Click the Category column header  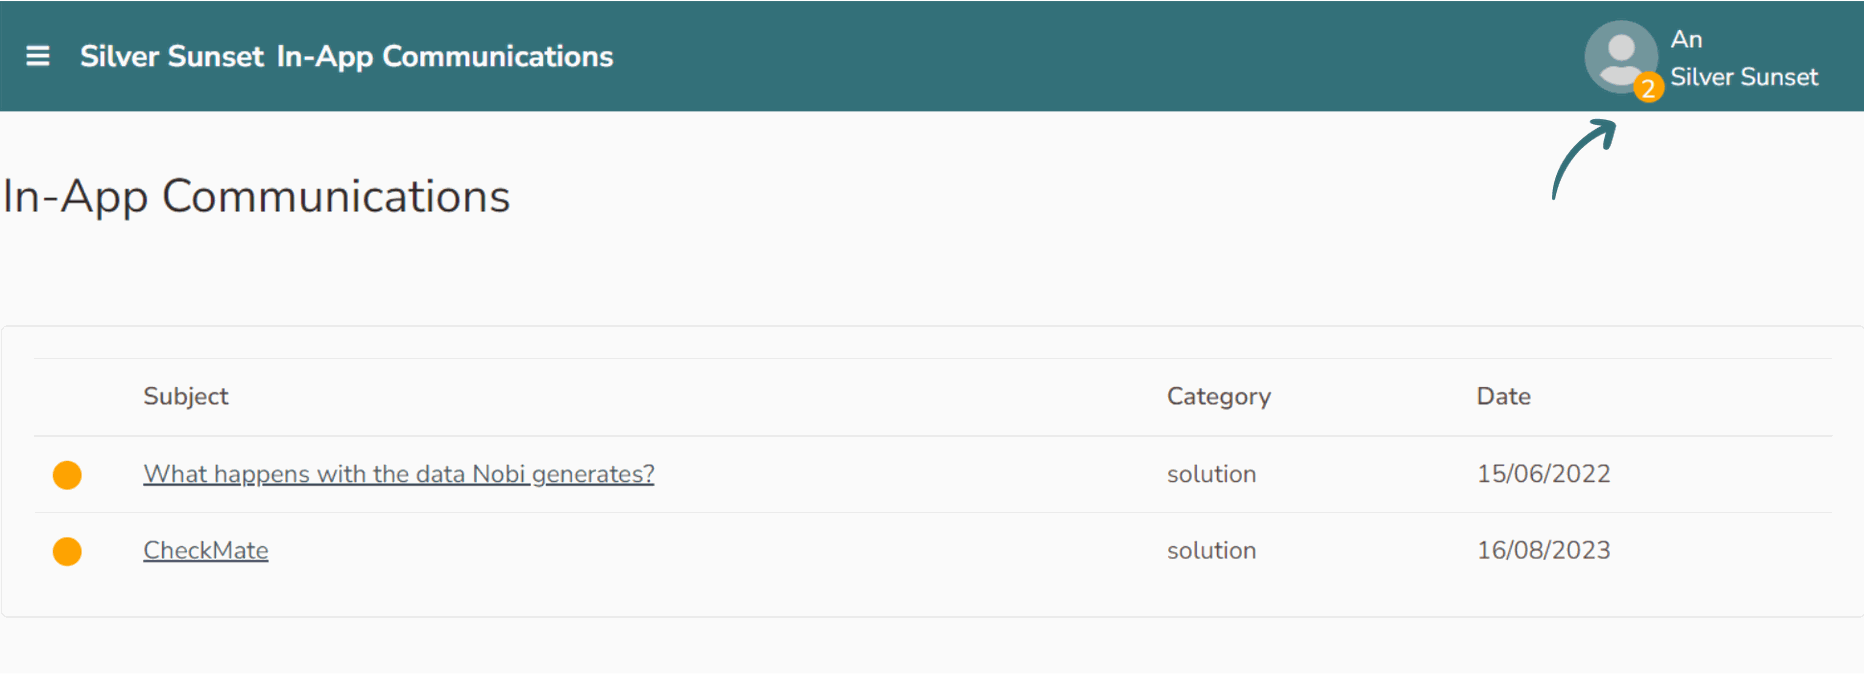coord(1218,396)
